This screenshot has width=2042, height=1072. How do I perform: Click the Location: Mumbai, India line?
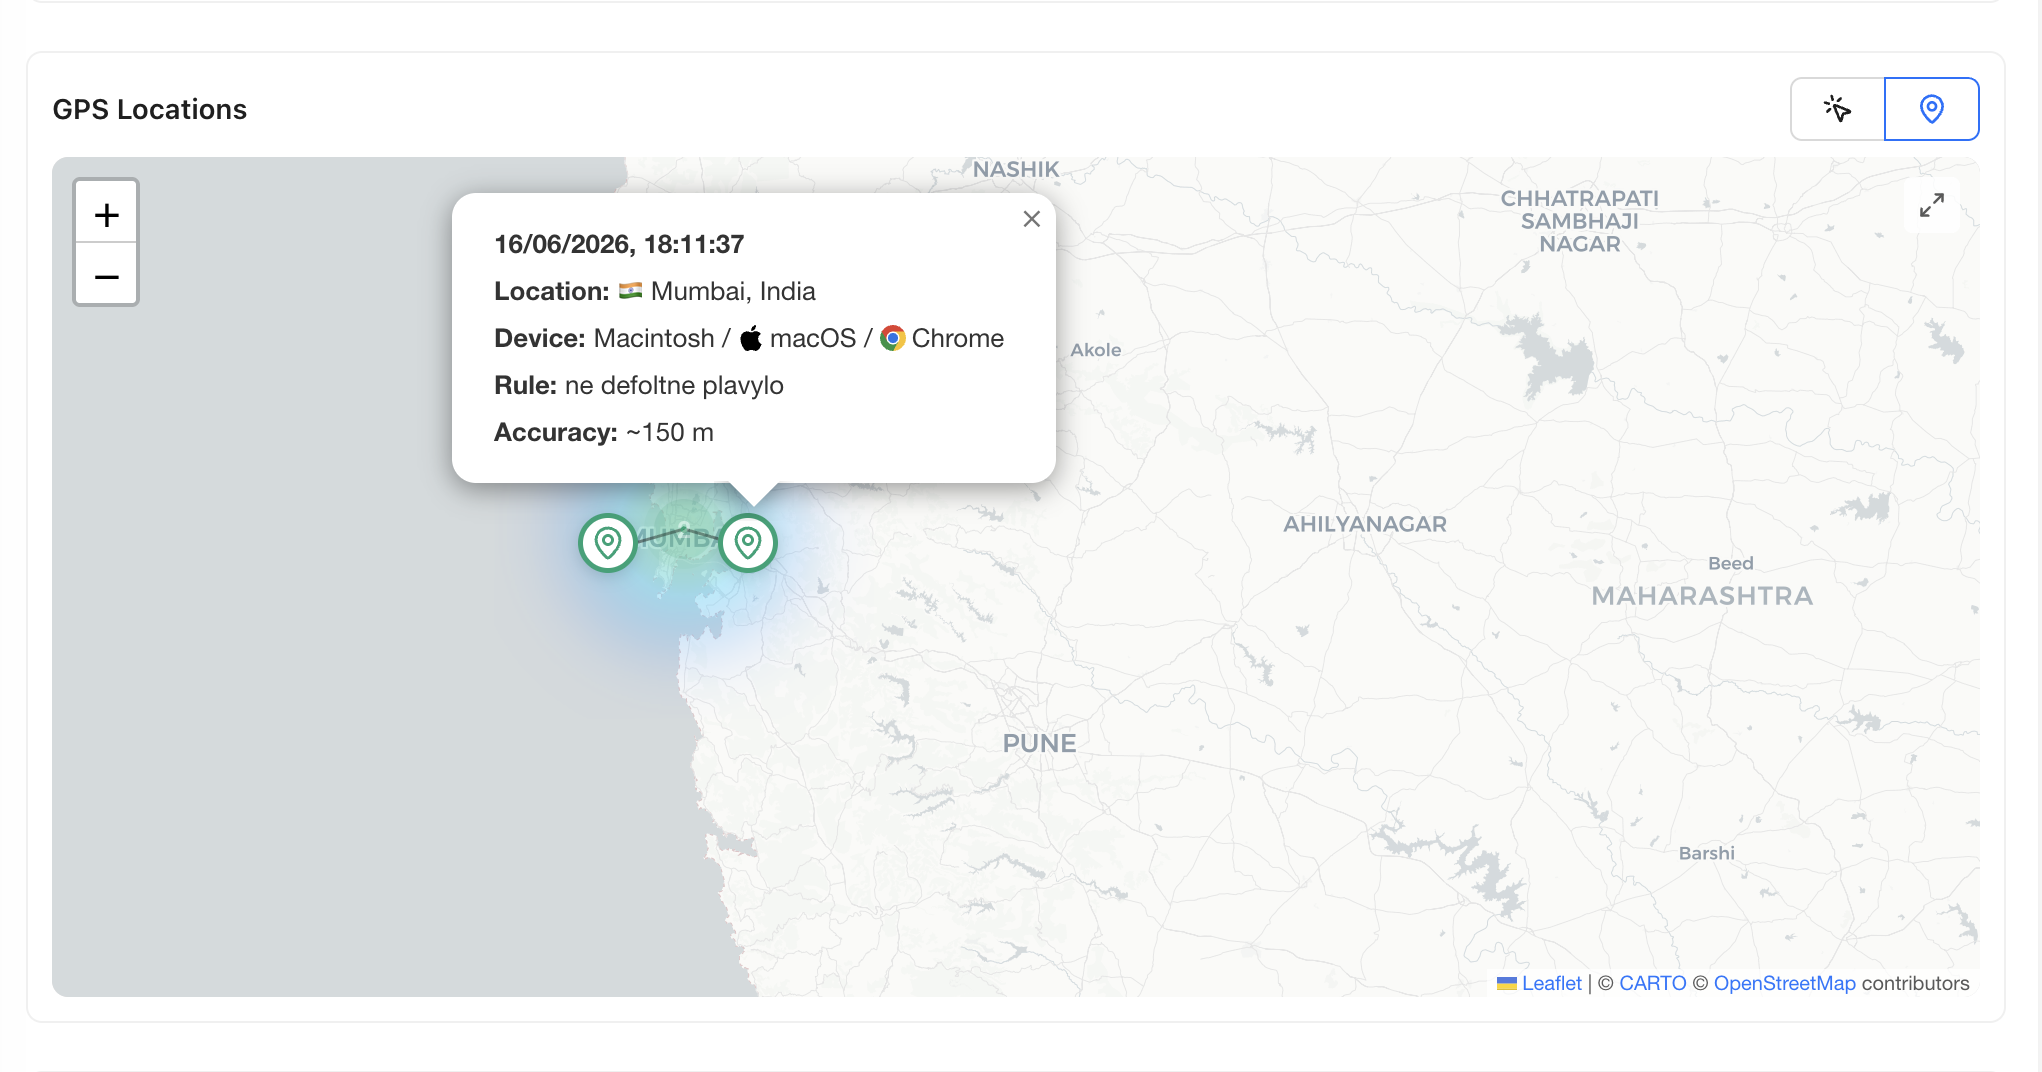(x=655, y=291)
